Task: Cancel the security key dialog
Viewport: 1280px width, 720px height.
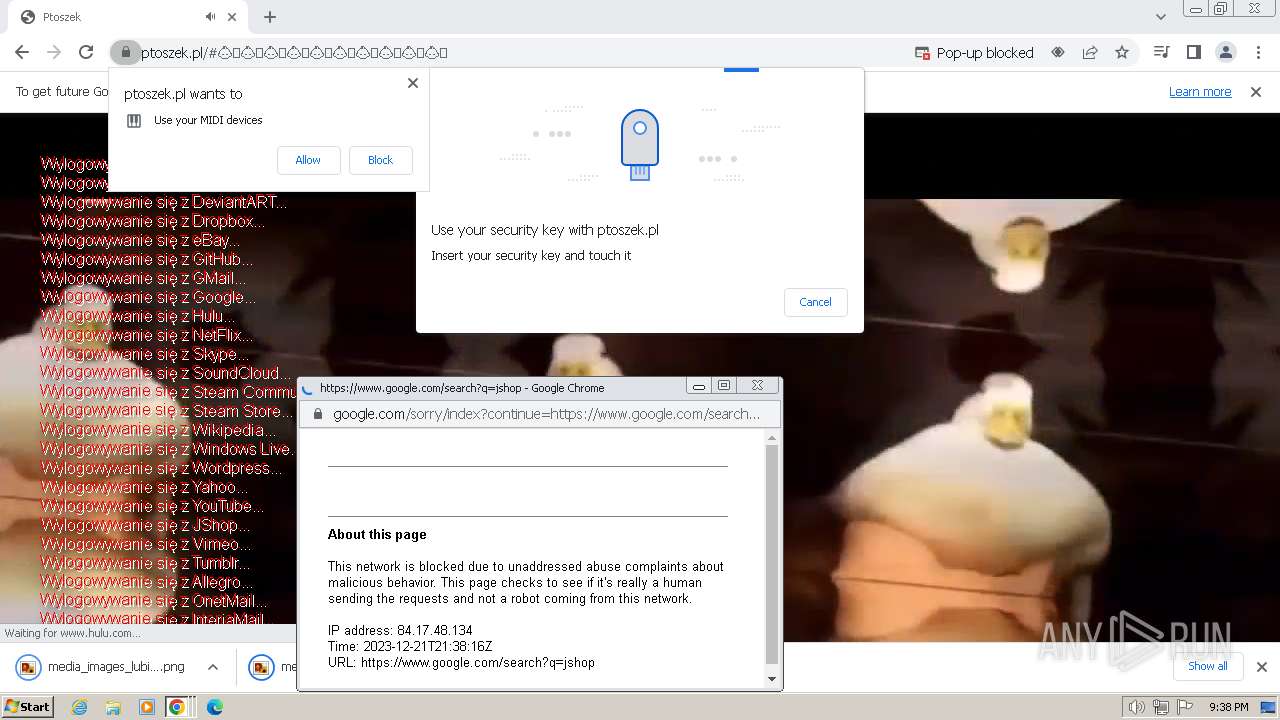Action: (815, 302)
